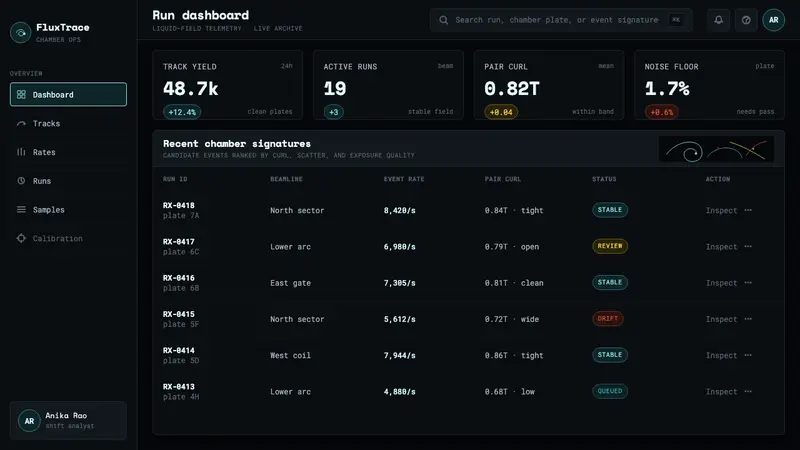Open the Calibration section
Viewport: 800px width, 450px height.
pos(68,238)
